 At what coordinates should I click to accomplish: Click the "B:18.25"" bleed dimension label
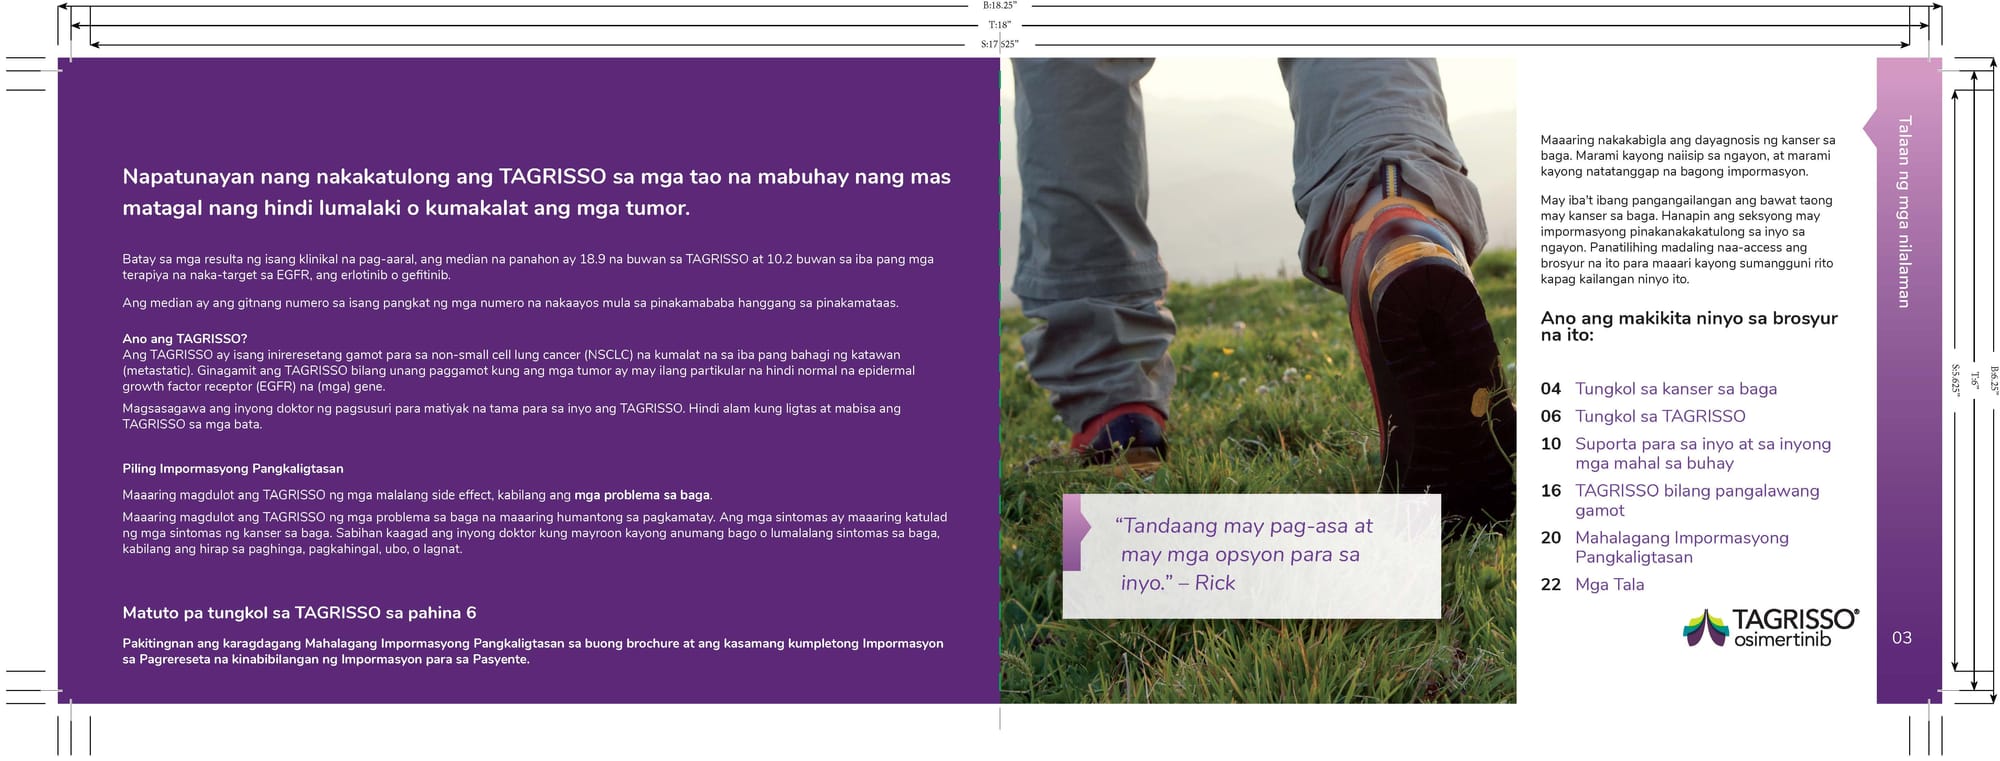coord(1000,5)
